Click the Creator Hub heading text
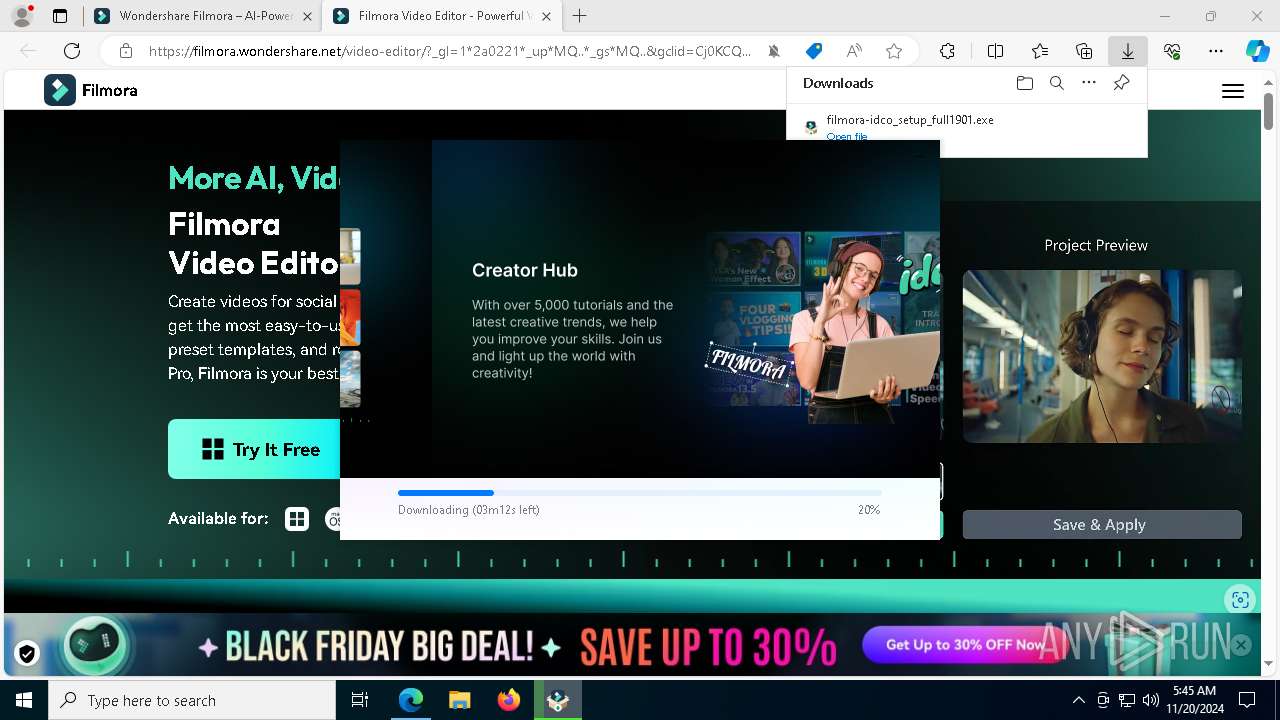 coord(525,270)
